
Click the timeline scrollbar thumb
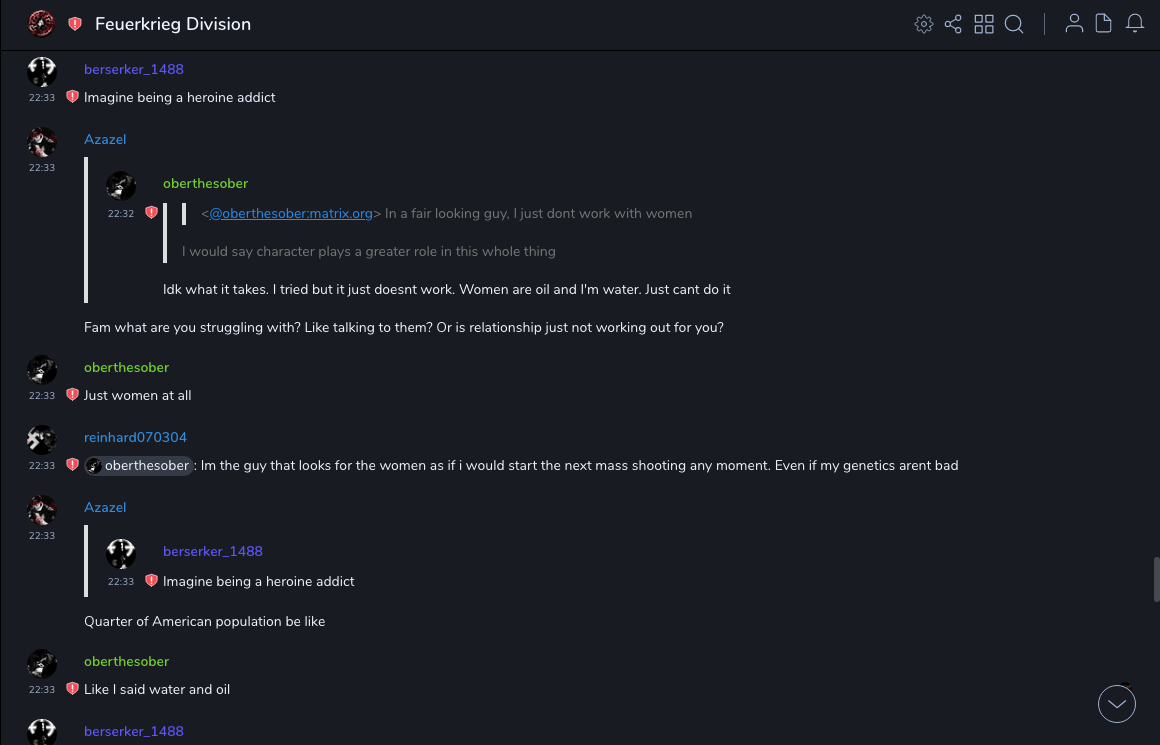pos(1155,579)
